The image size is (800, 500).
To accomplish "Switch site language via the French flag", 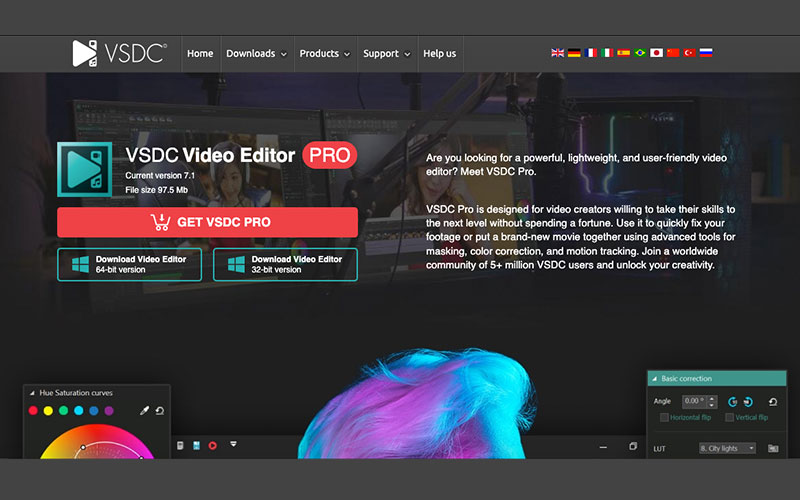I will coord(590,53).
